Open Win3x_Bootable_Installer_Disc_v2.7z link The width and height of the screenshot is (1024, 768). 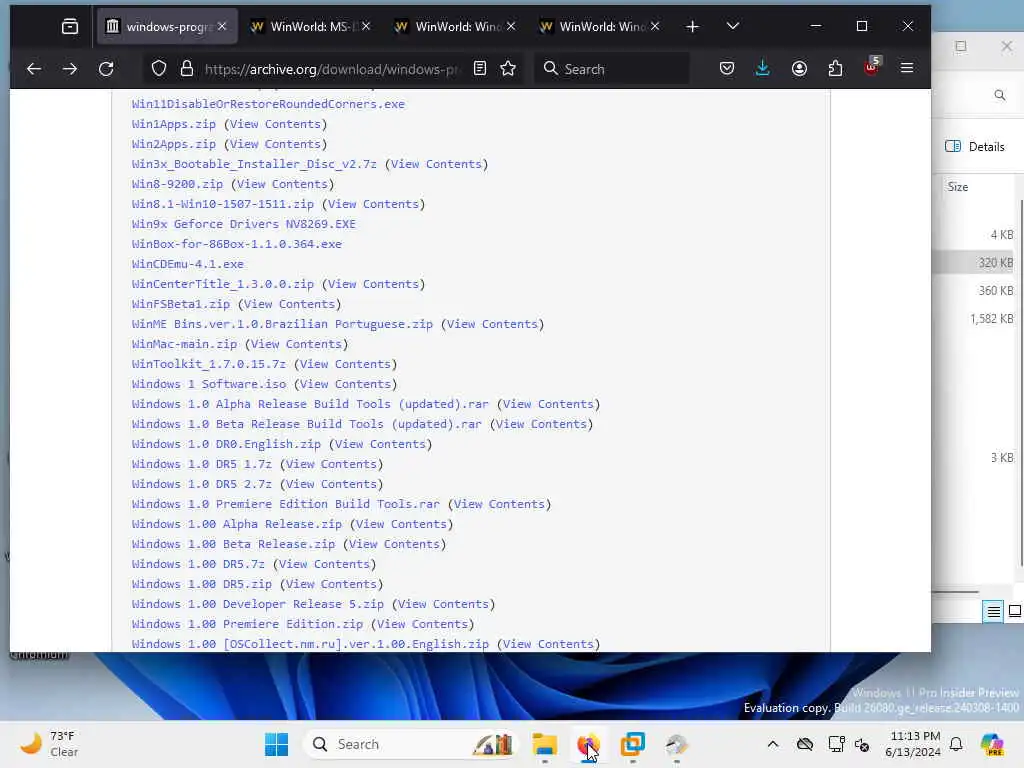coord(254,164)
